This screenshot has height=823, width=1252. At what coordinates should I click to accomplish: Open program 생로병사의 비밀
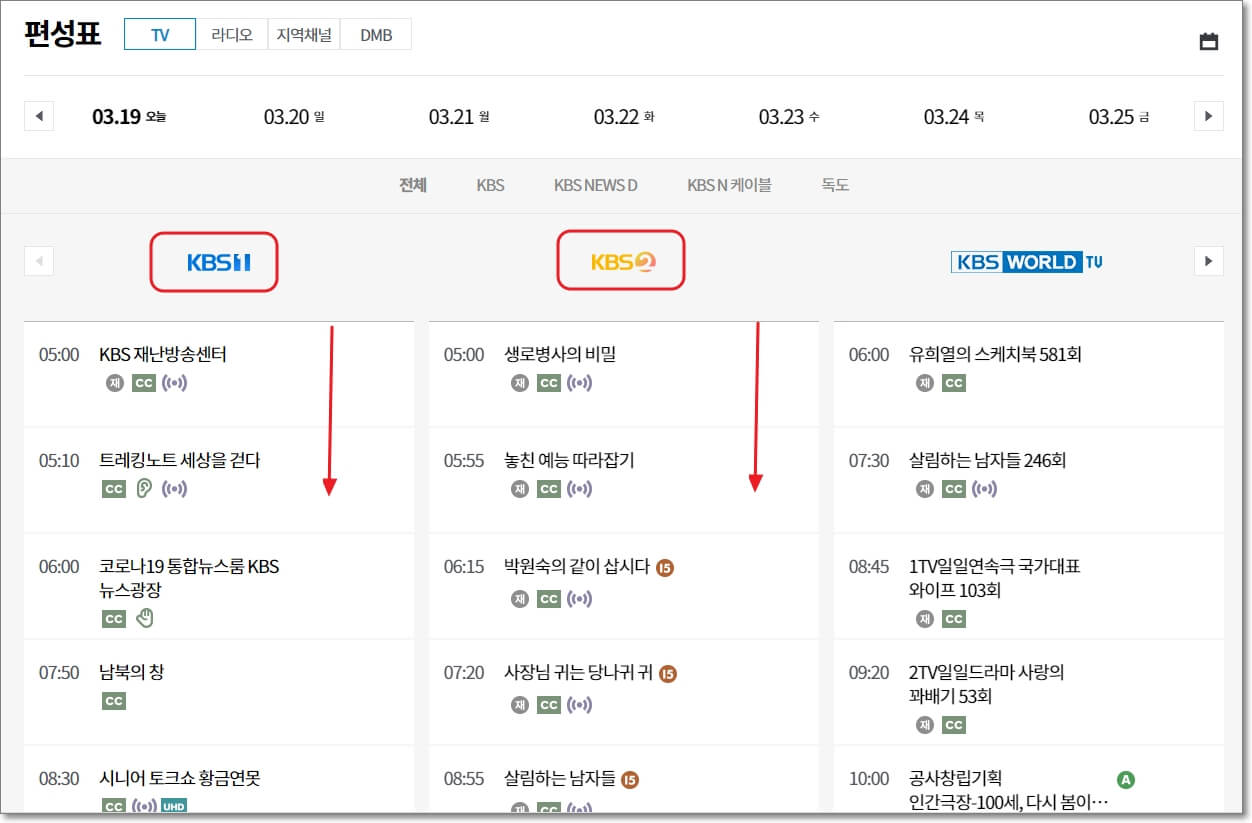[560, 354]
